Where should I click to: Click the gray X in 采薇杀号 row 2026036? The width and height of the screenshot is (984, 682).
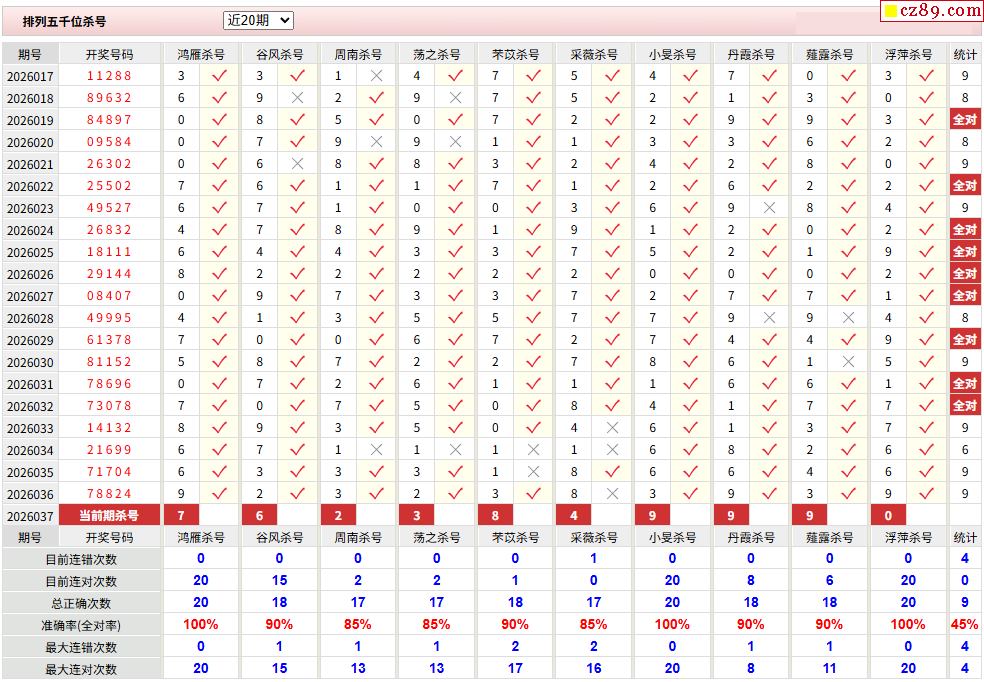(x=612, y=494)
